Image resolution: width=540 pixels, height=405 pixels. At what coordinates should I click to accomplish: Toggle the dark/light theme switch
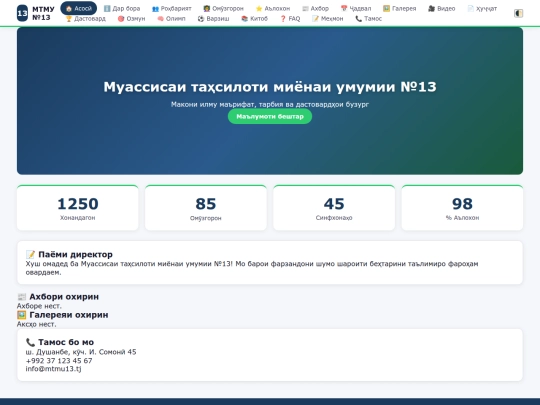coord(518,13)
